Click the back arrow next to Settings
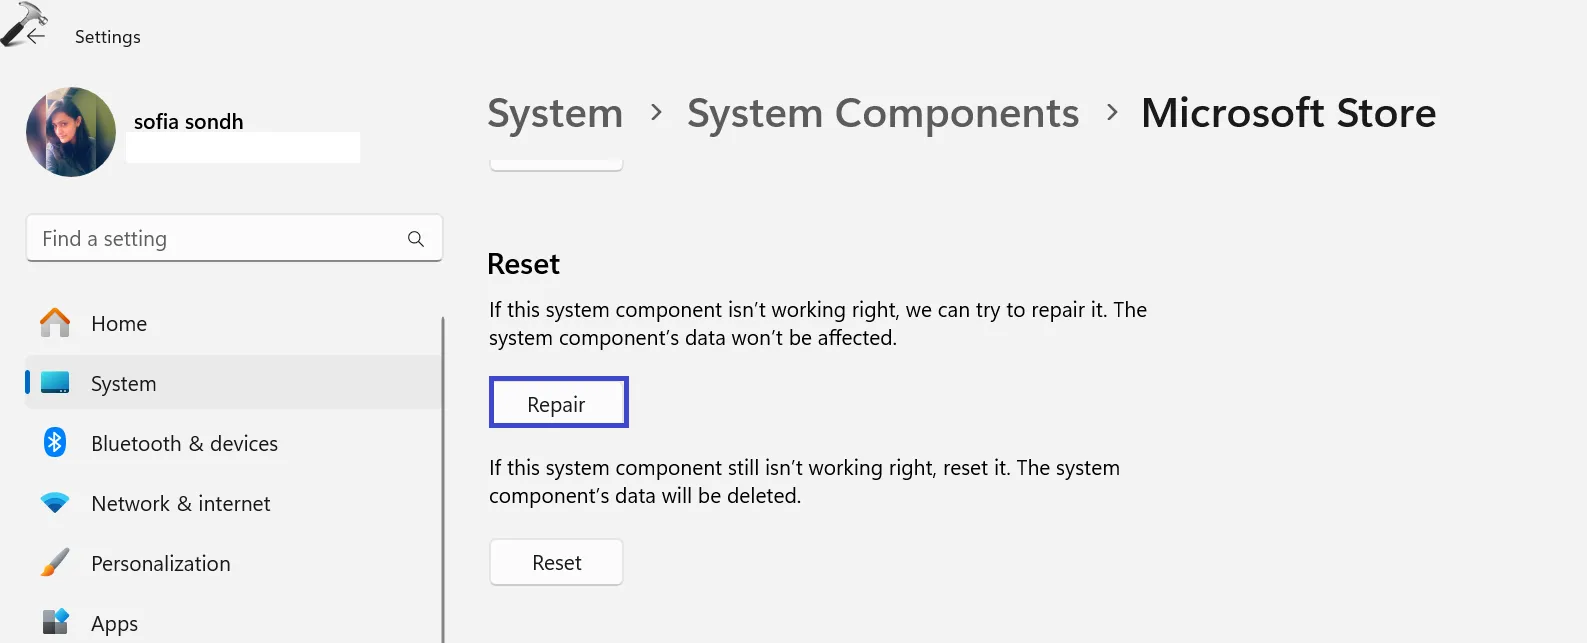The width and height of the screenshot is (1587, 643). point(37,37)
